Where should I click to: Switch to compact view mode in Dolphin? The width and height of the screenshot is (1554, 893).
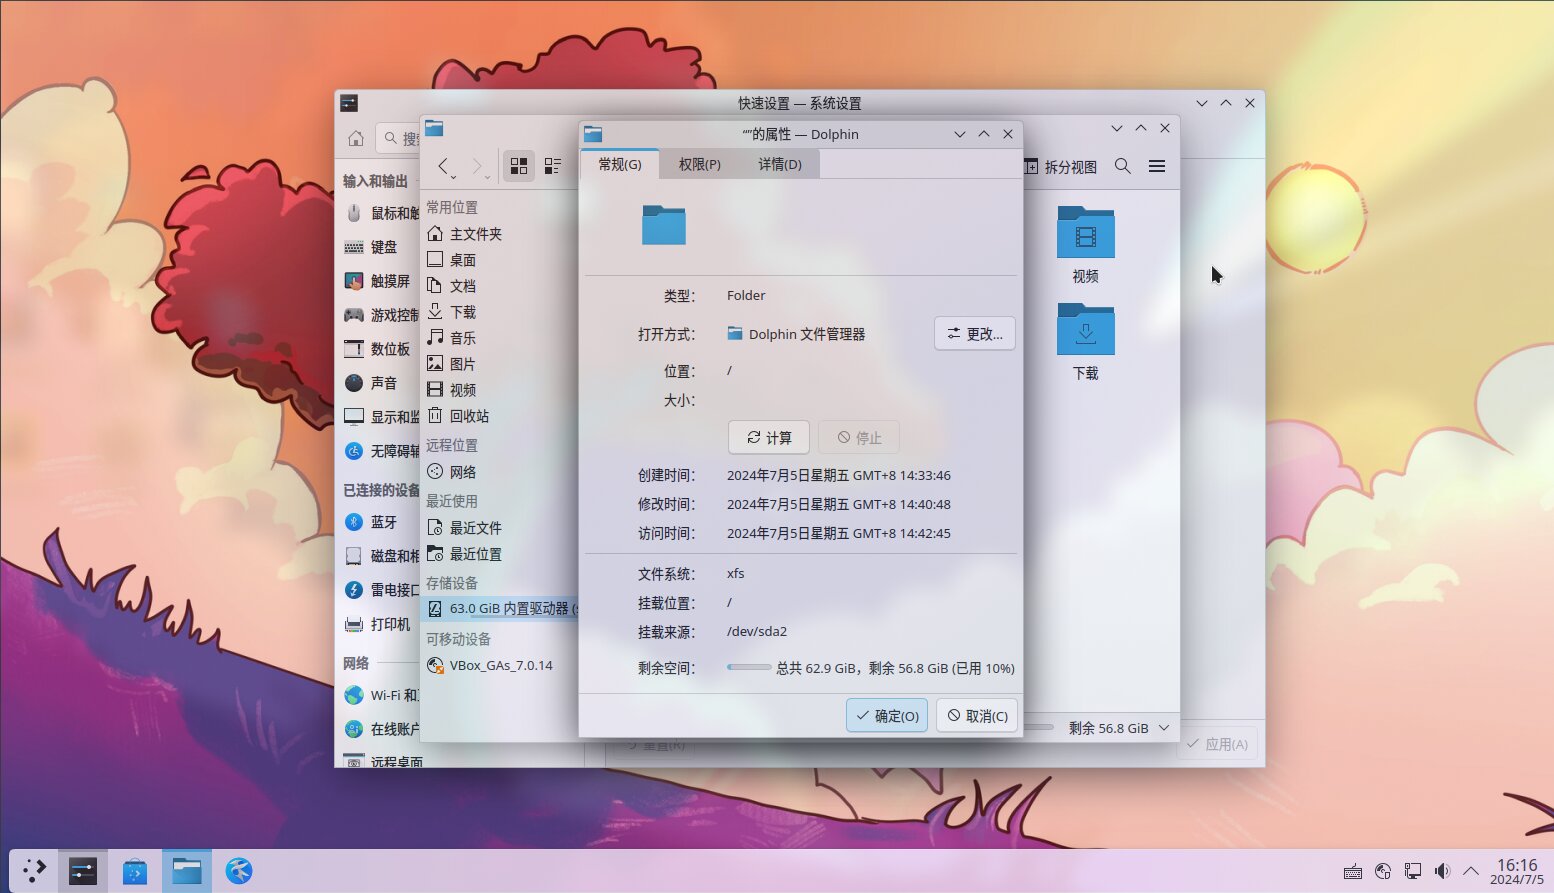coord(553,166)
